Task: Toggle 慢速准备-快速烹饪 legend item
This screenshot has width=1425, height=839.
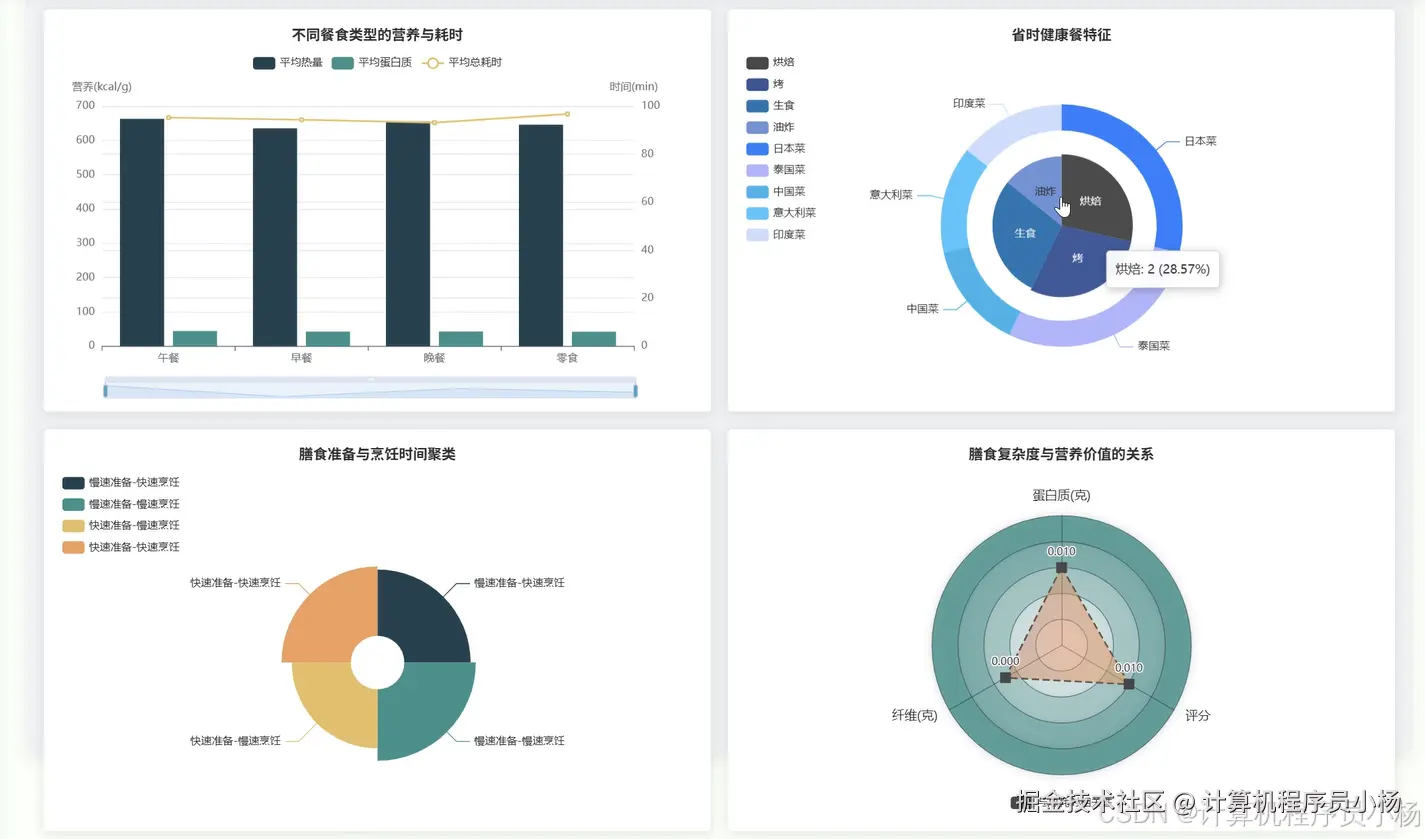Action: tap(121, 482)
